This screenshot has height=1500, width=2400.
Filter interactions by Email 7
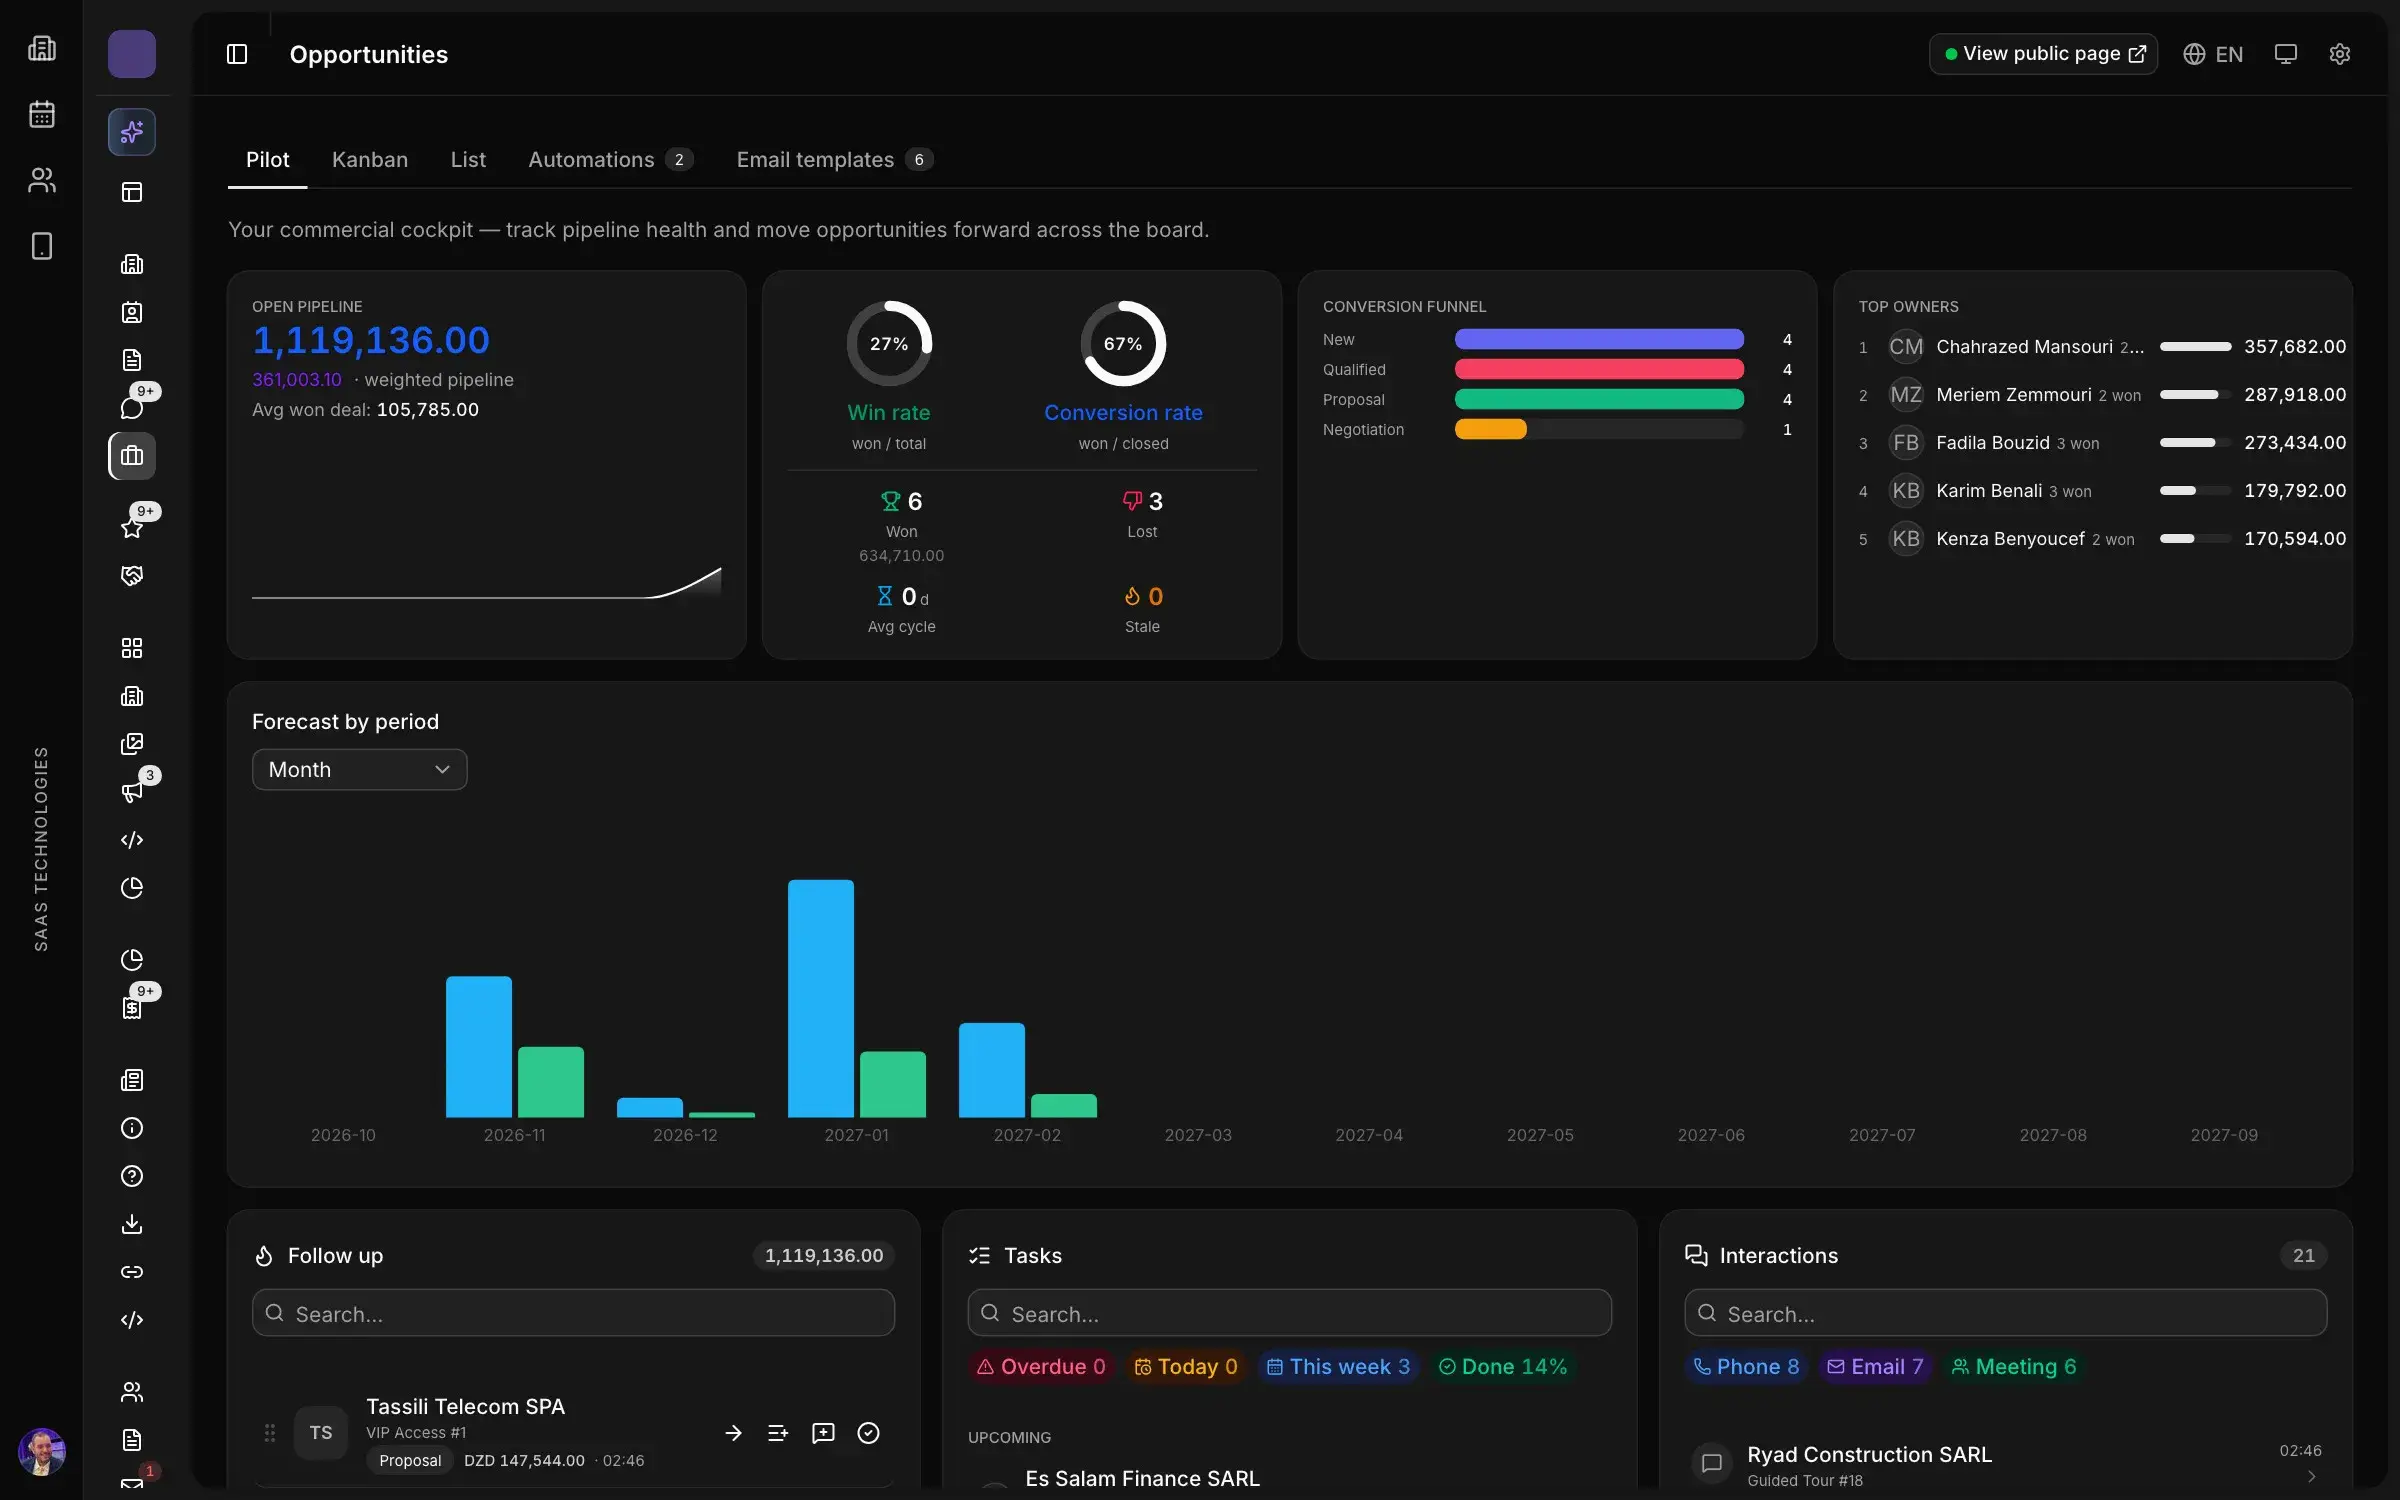(x=1875, y=1367)
